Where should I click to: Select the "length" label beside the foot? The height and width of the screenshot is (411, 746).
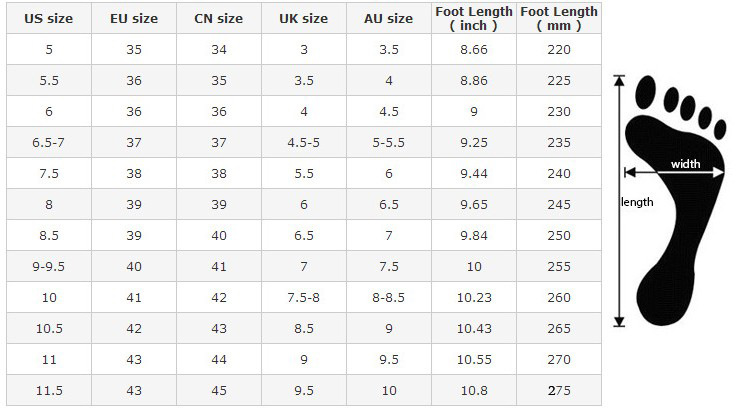pos(637,202)
